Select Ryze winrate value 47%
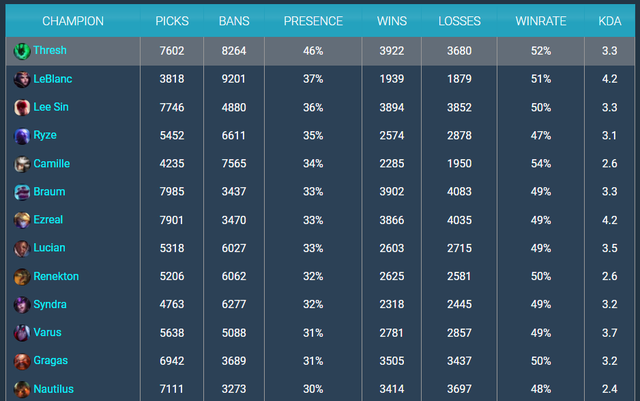 541,136
